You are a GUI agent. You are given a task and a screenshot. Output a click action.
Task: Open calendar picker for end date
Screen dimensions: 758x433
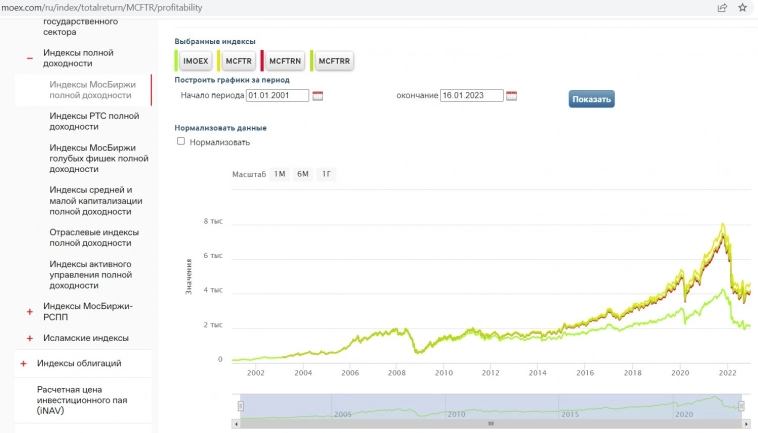(x=511, y=96)
